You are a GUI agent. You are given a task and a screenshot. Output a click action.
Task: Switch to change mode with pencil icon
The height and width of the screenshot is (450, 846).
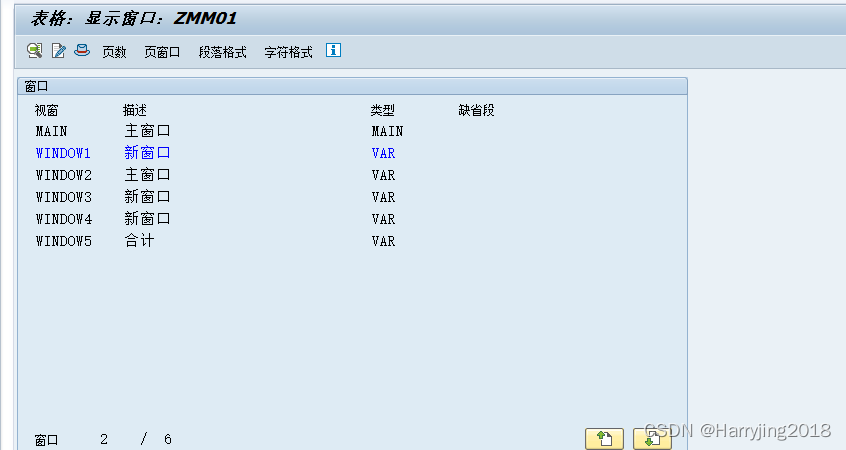(x=58, y=51)
